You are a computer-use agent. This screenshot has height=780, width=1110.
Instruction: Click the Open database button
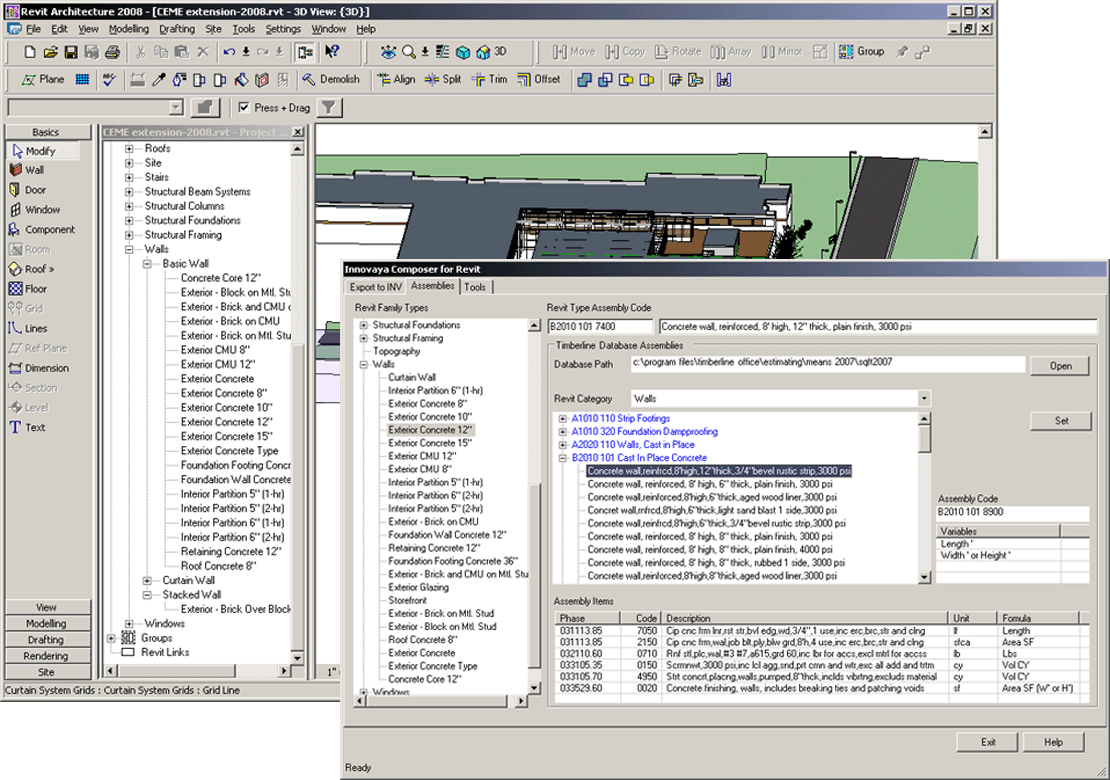tap(1060, 366)
